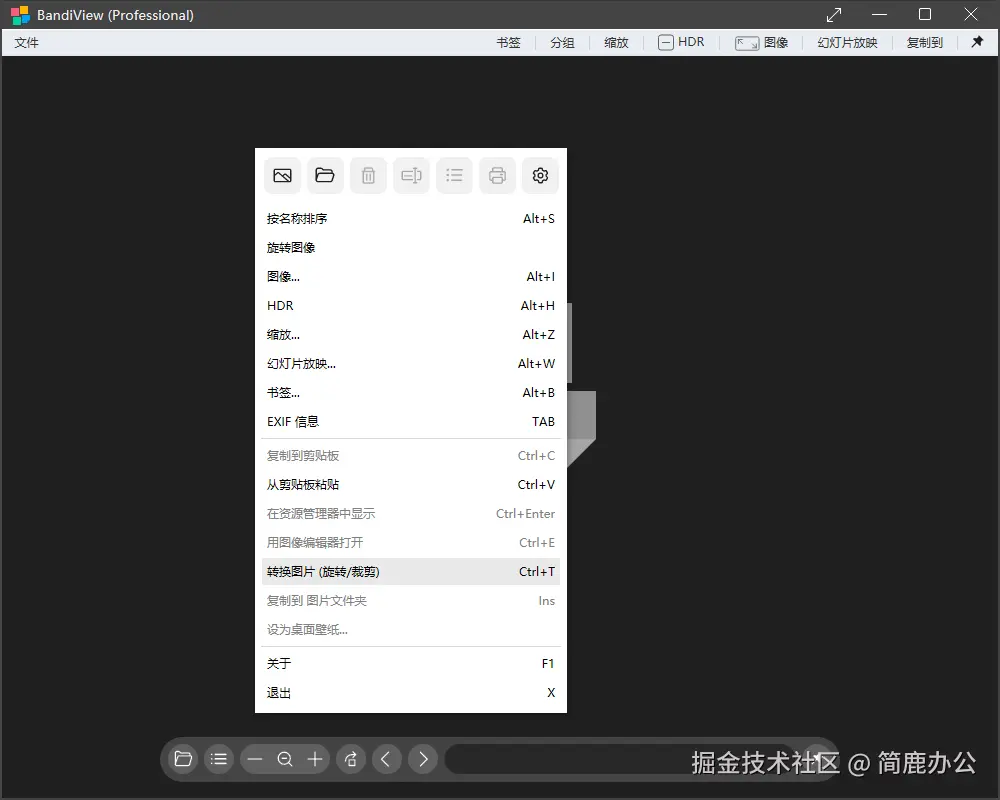1000x800 pixels.
Task: Toggle HDR in the top toolbar
Action: point(681,42)
